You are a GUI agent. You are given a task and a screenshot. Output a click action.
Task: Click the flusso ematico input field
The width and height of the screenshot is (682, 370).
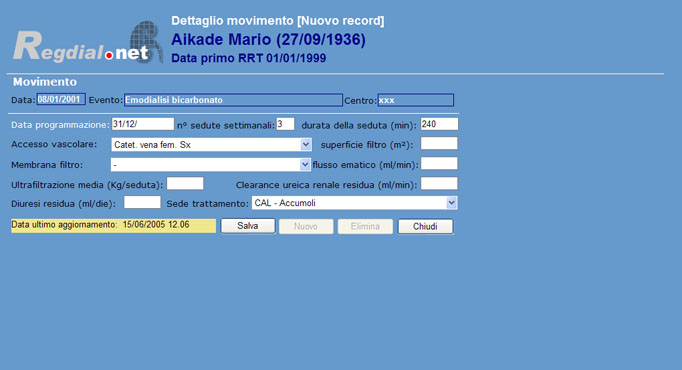[x=439, y=163]
